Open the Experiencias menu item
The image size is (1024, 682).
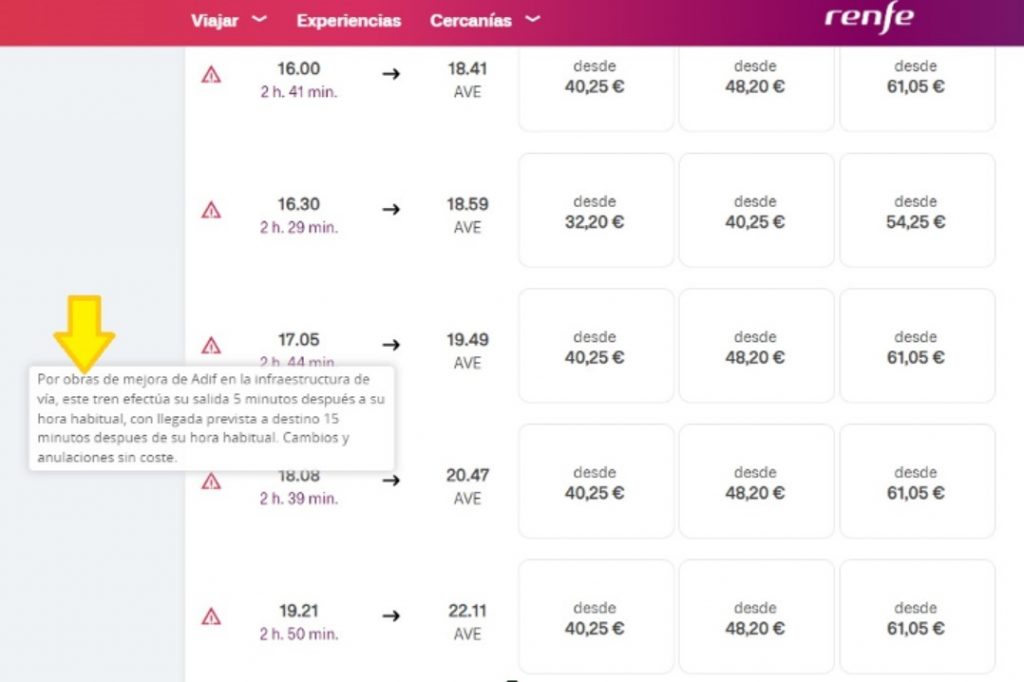tap(349, 20)
